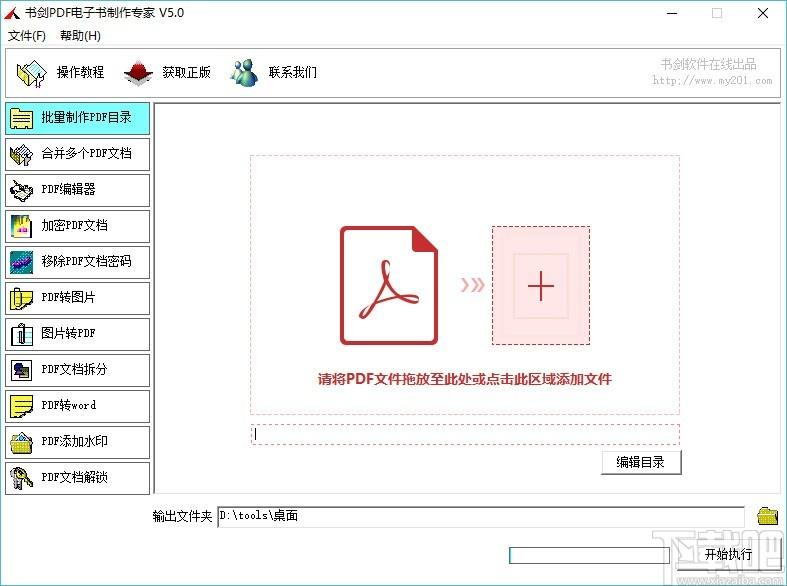The height and width of the screenshot is (586, 787).
Task: Choose 加密PDF文档 in the sidebar
Action: 77,226
